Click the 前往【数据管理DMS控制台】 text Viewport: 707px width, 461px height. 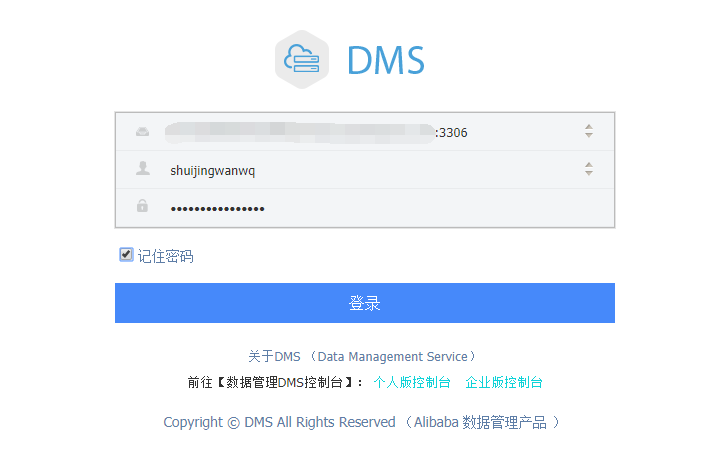pos(275,382)
